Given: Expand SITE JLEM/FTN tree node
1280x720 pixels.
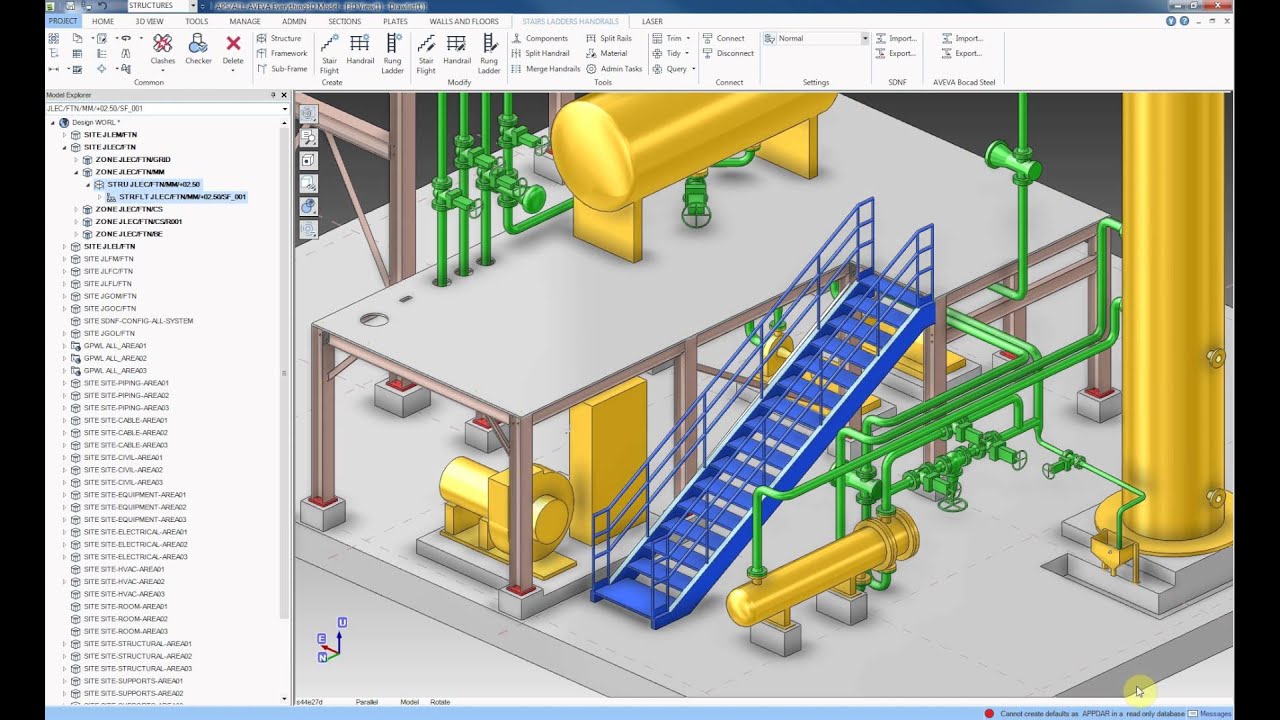Looking at the screenshot, I should 64,134.
